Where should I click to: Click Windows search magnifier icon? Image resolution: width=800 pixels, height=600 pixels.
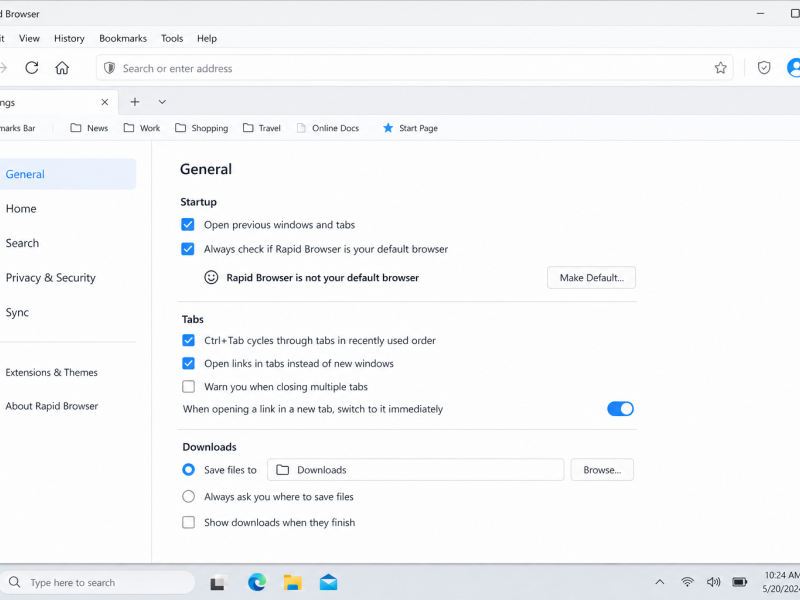coord(15,582)
